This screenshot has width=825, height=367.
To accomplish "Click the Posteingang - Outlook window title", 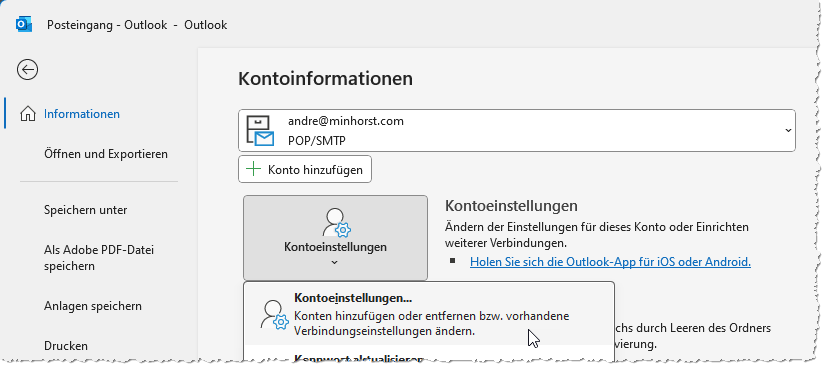I will (x=137, y=25).
